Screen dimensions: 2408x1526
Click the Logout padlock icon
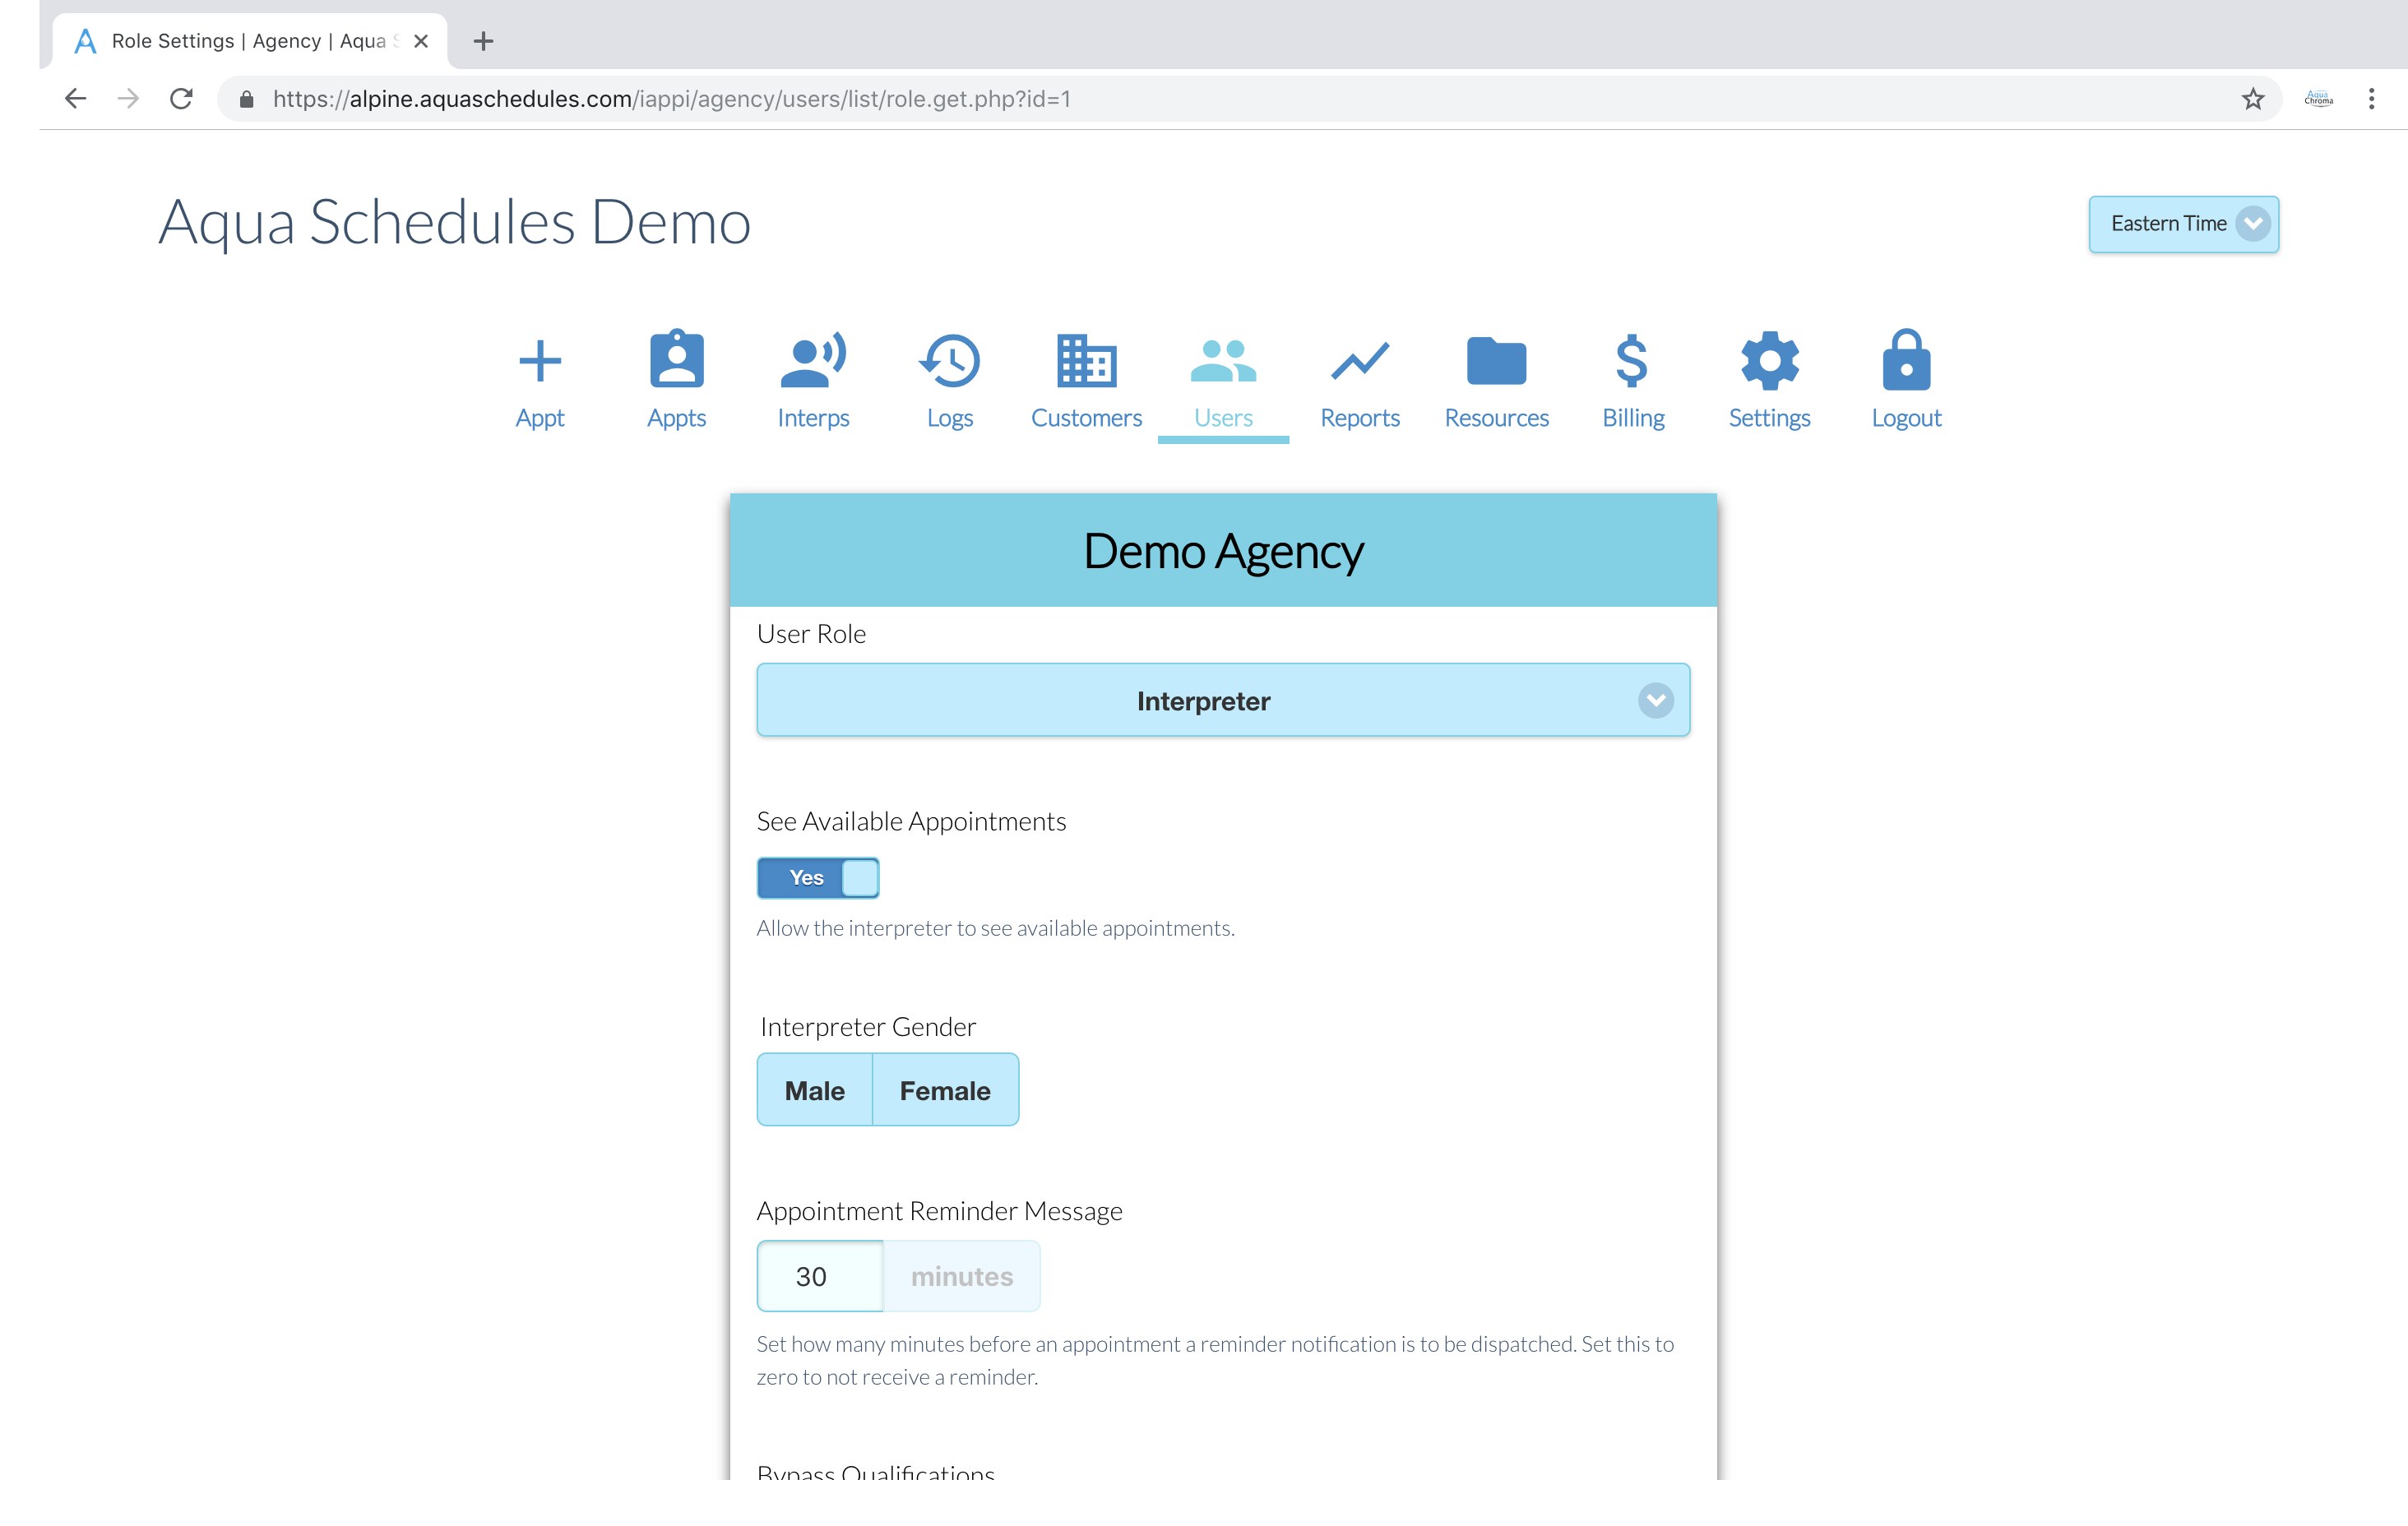click(x=1906, y=359)
